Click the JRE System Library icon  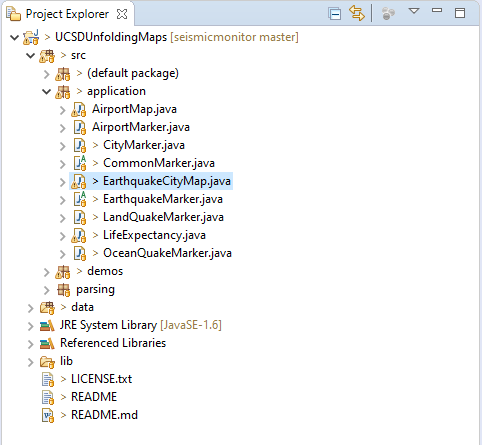pos(47,325)
